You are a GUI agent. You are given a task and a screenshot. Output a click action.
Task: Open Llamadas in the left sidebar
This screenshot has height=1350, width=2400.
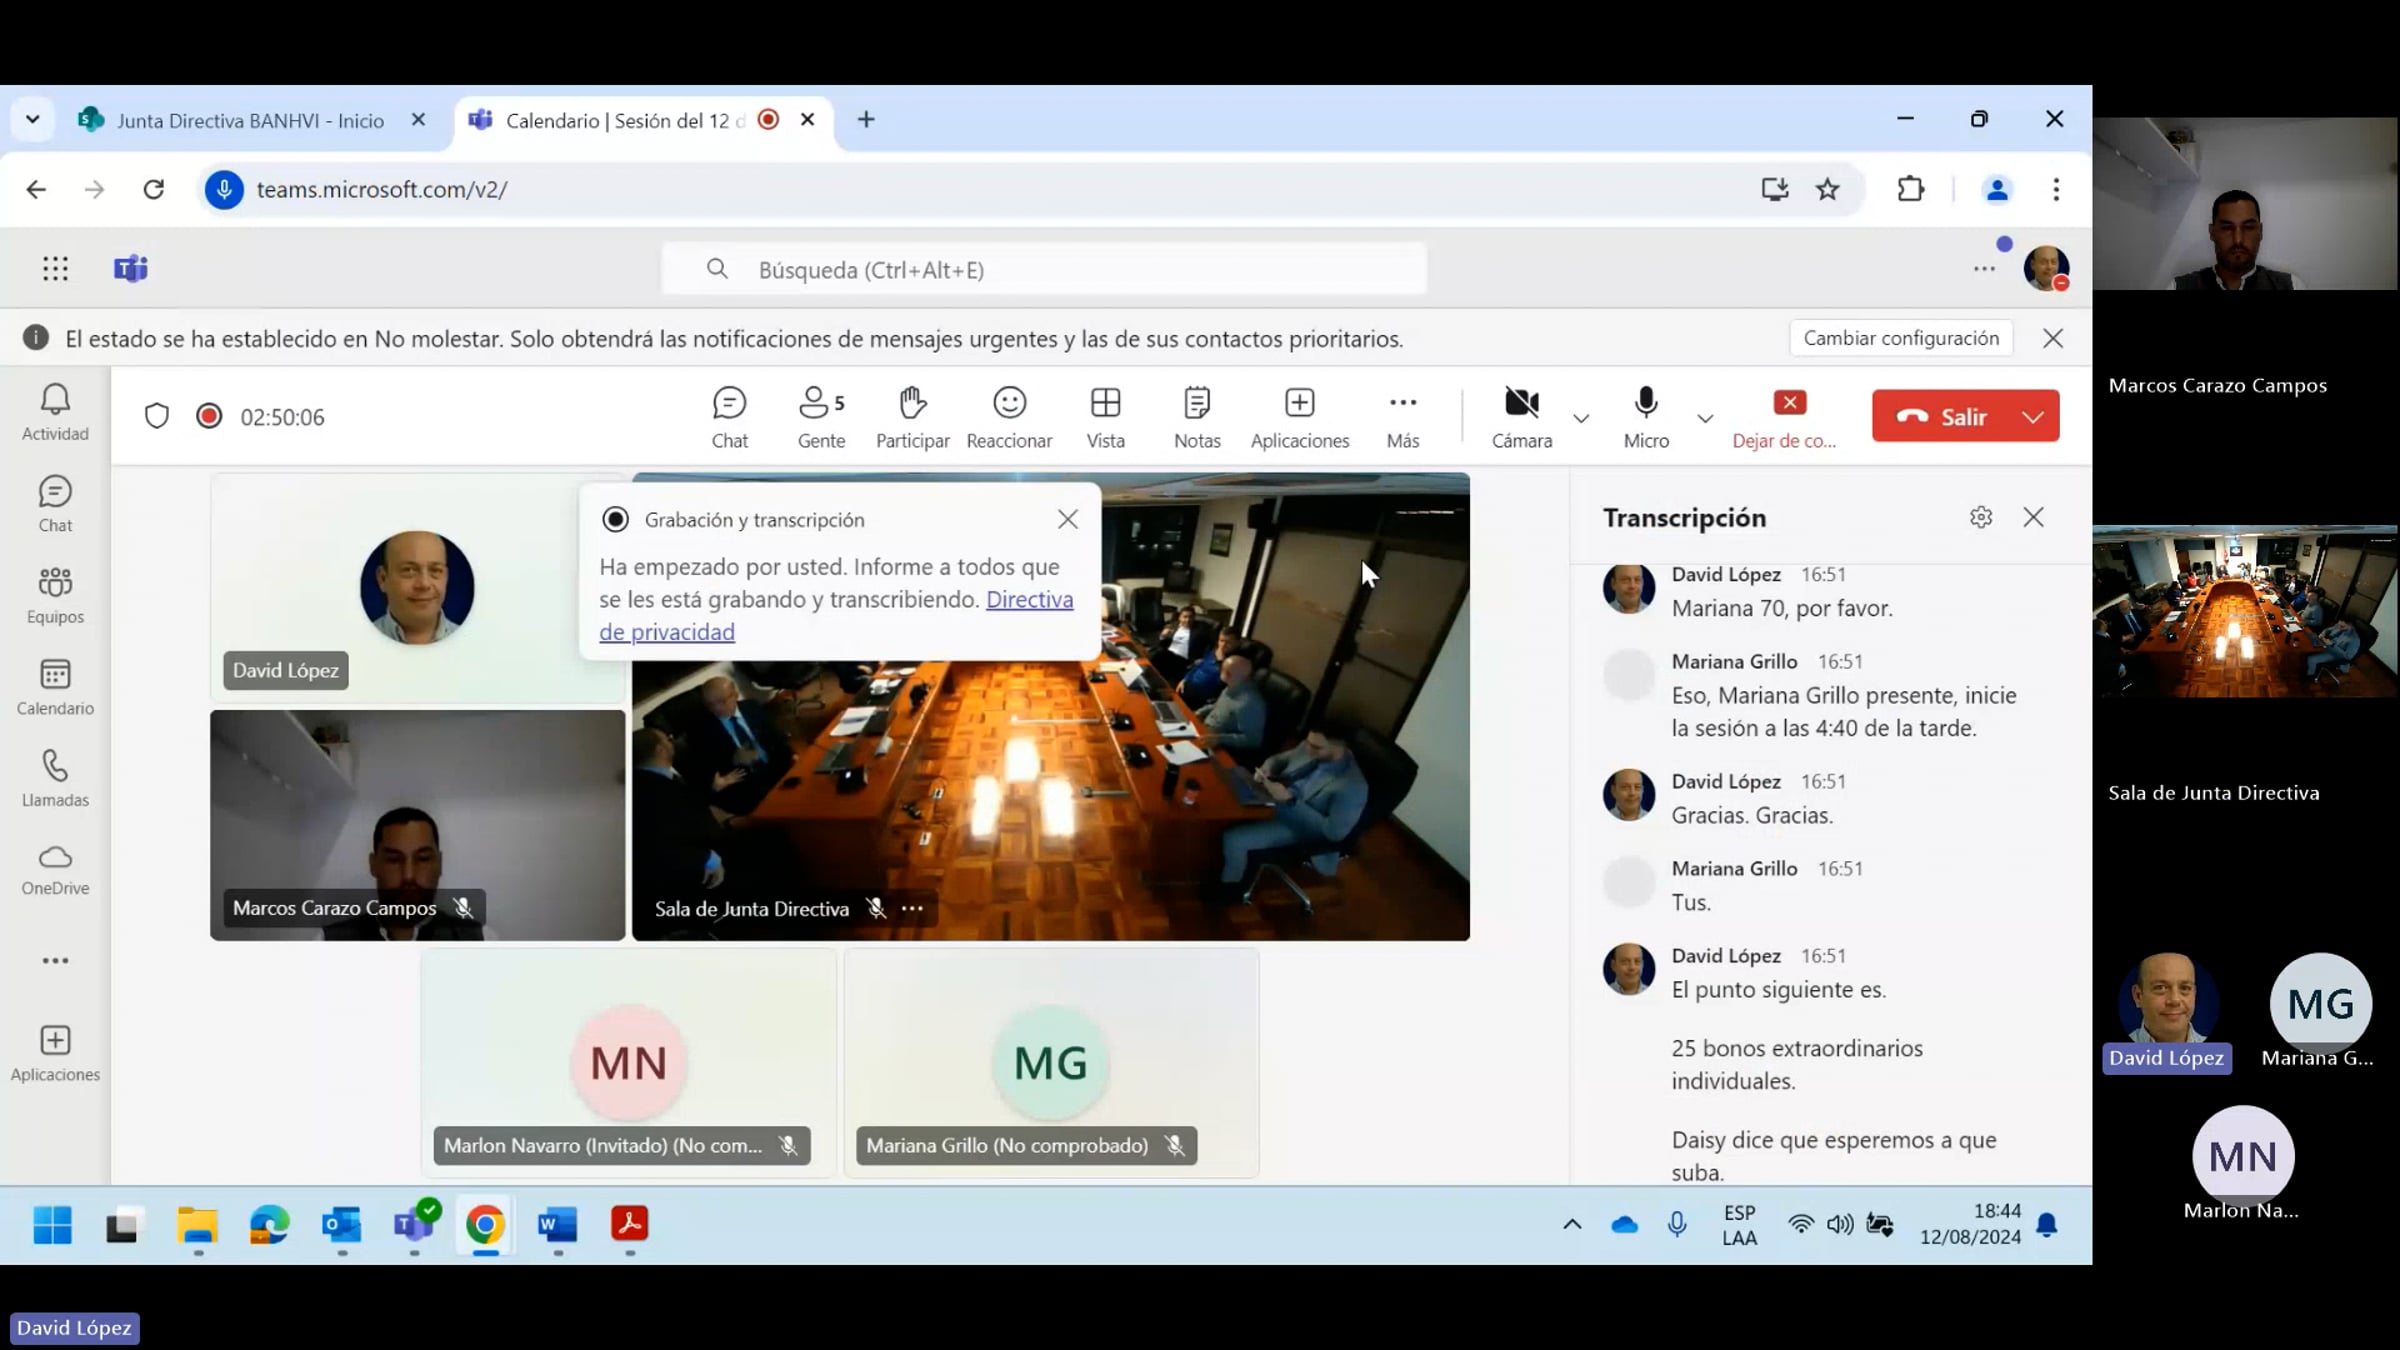(x=55, y=779)
